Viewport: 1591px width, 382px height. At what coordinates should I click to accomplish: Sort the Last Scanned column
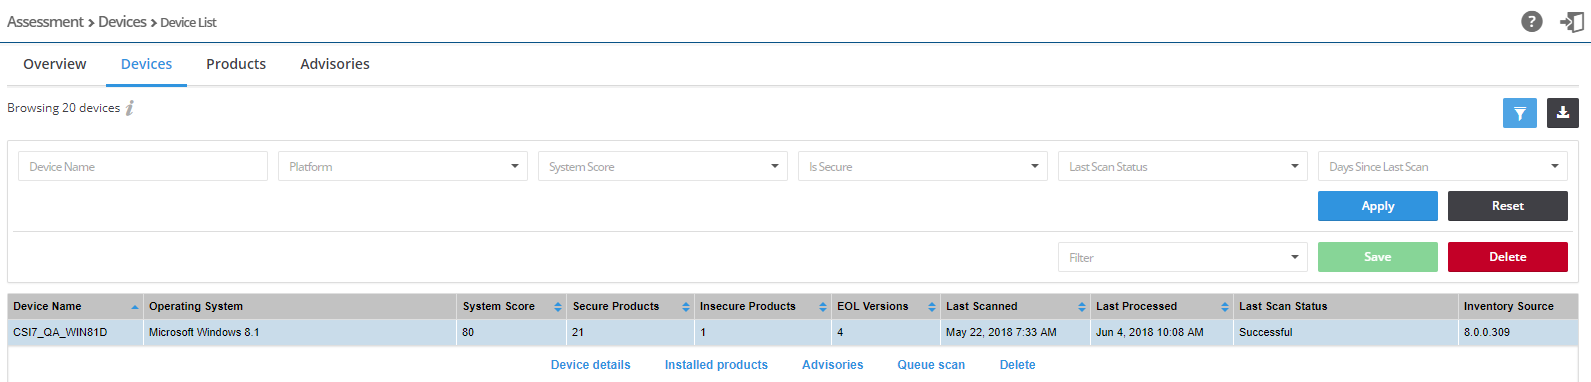(x=1082, y=307)
